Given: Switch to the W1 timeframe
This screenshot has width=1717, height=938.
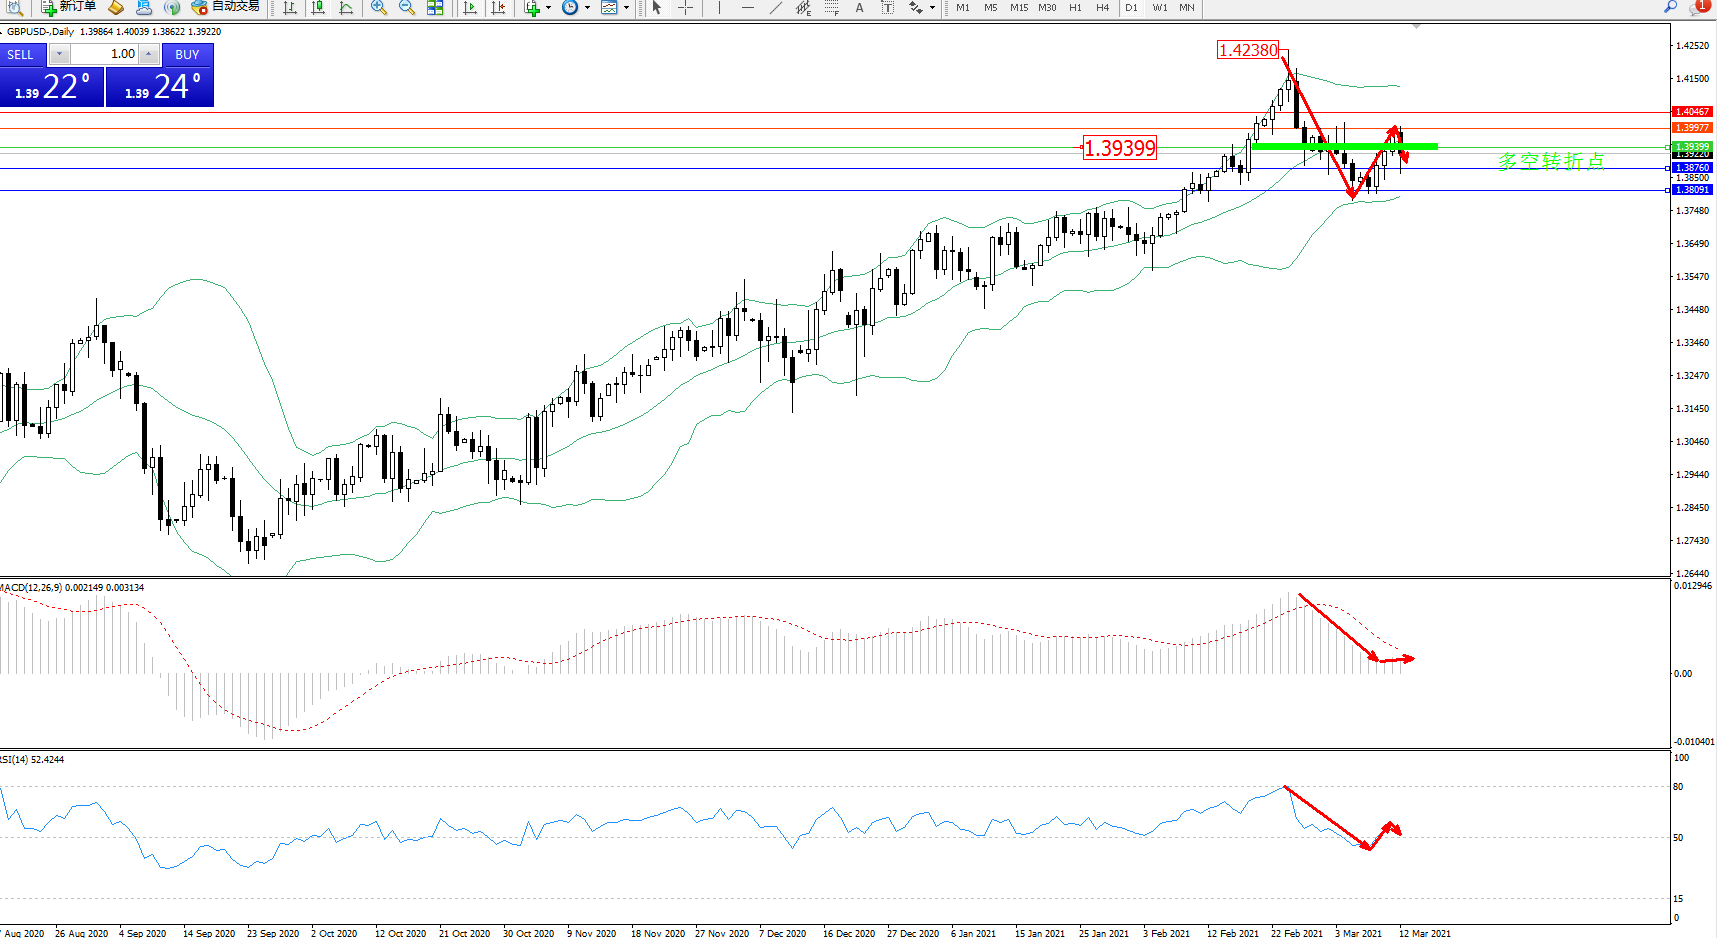Looking at the screenshot, I should (1159, 8).
